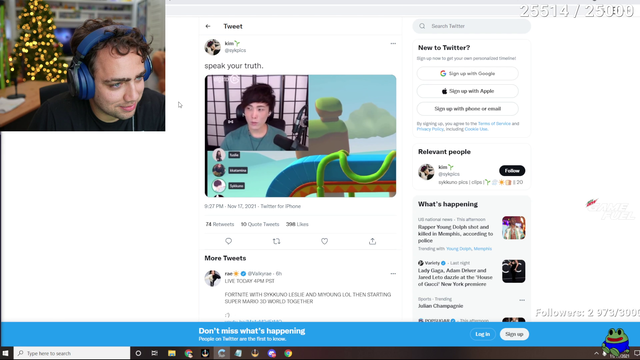Sign up with Apple
640x360 pixels.
point(468,91)
